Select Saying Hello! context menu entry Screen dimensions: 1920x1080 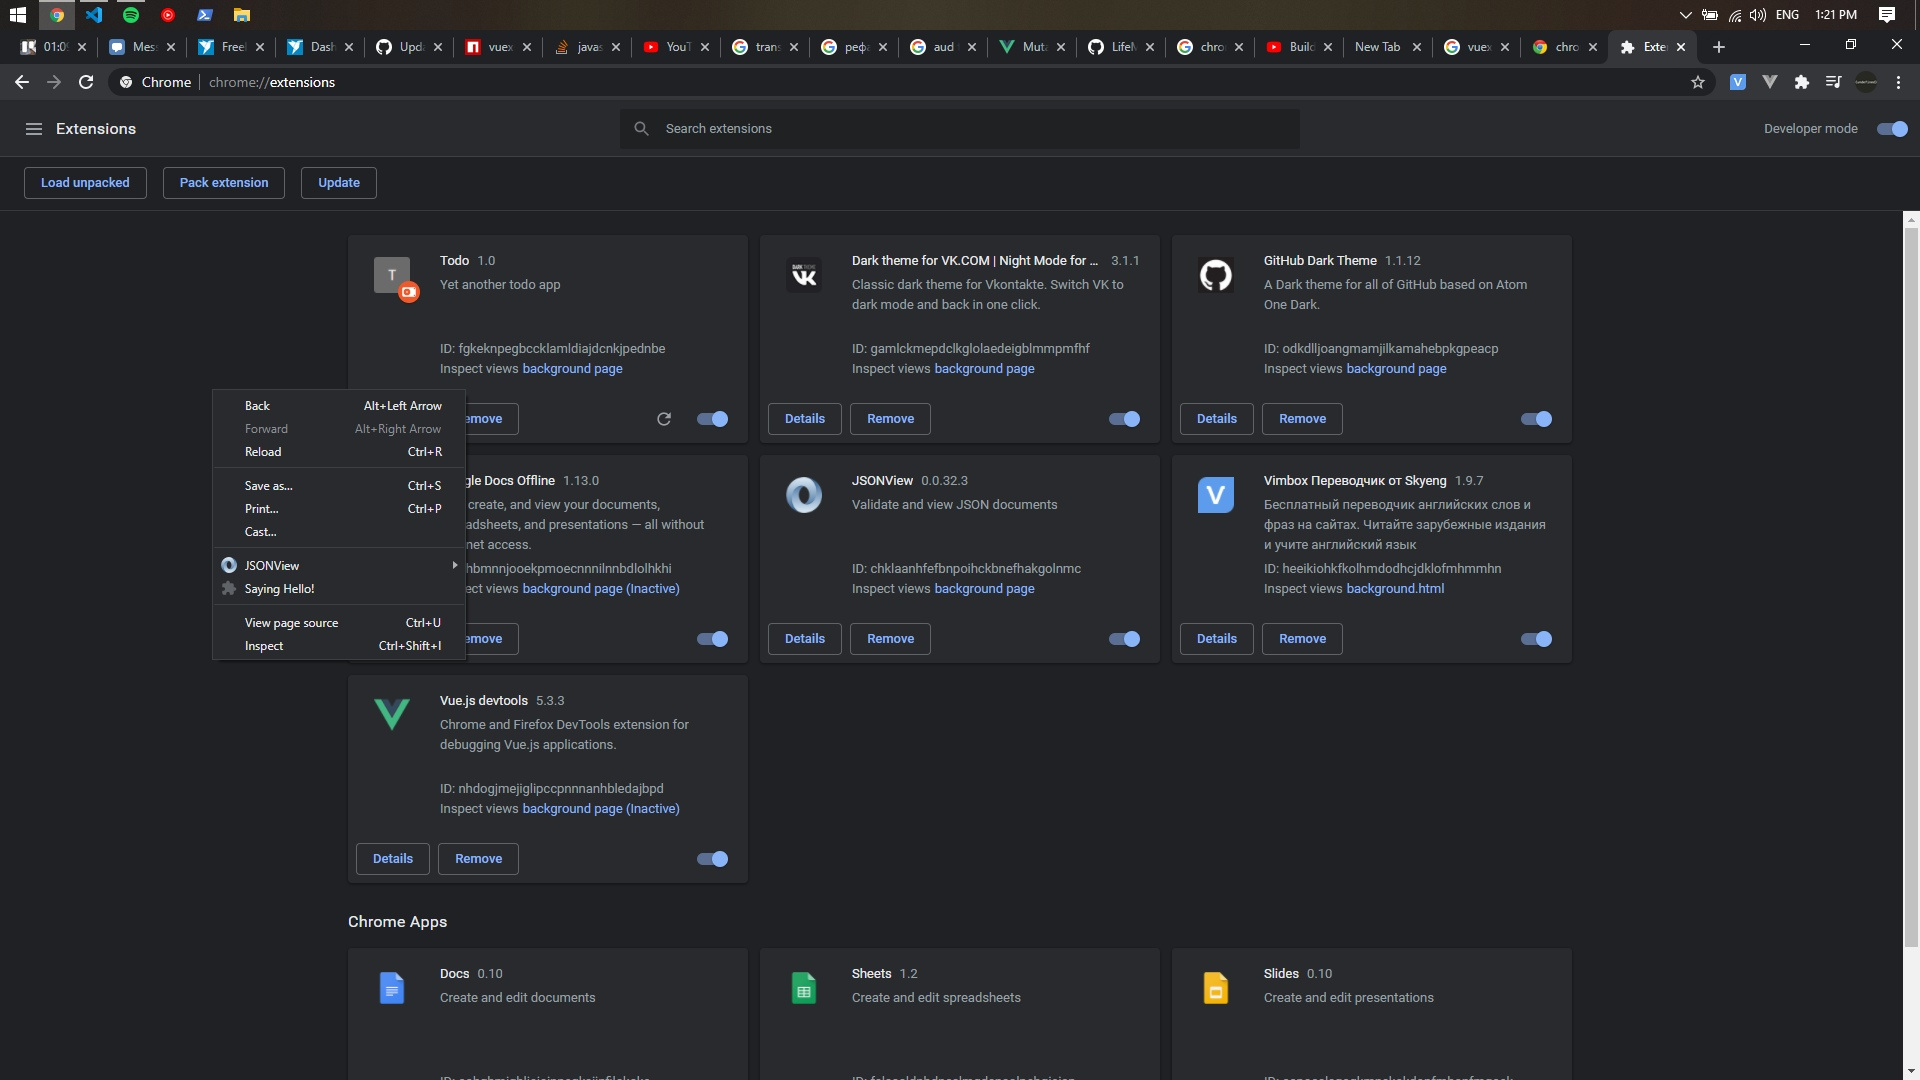point(339,589)
